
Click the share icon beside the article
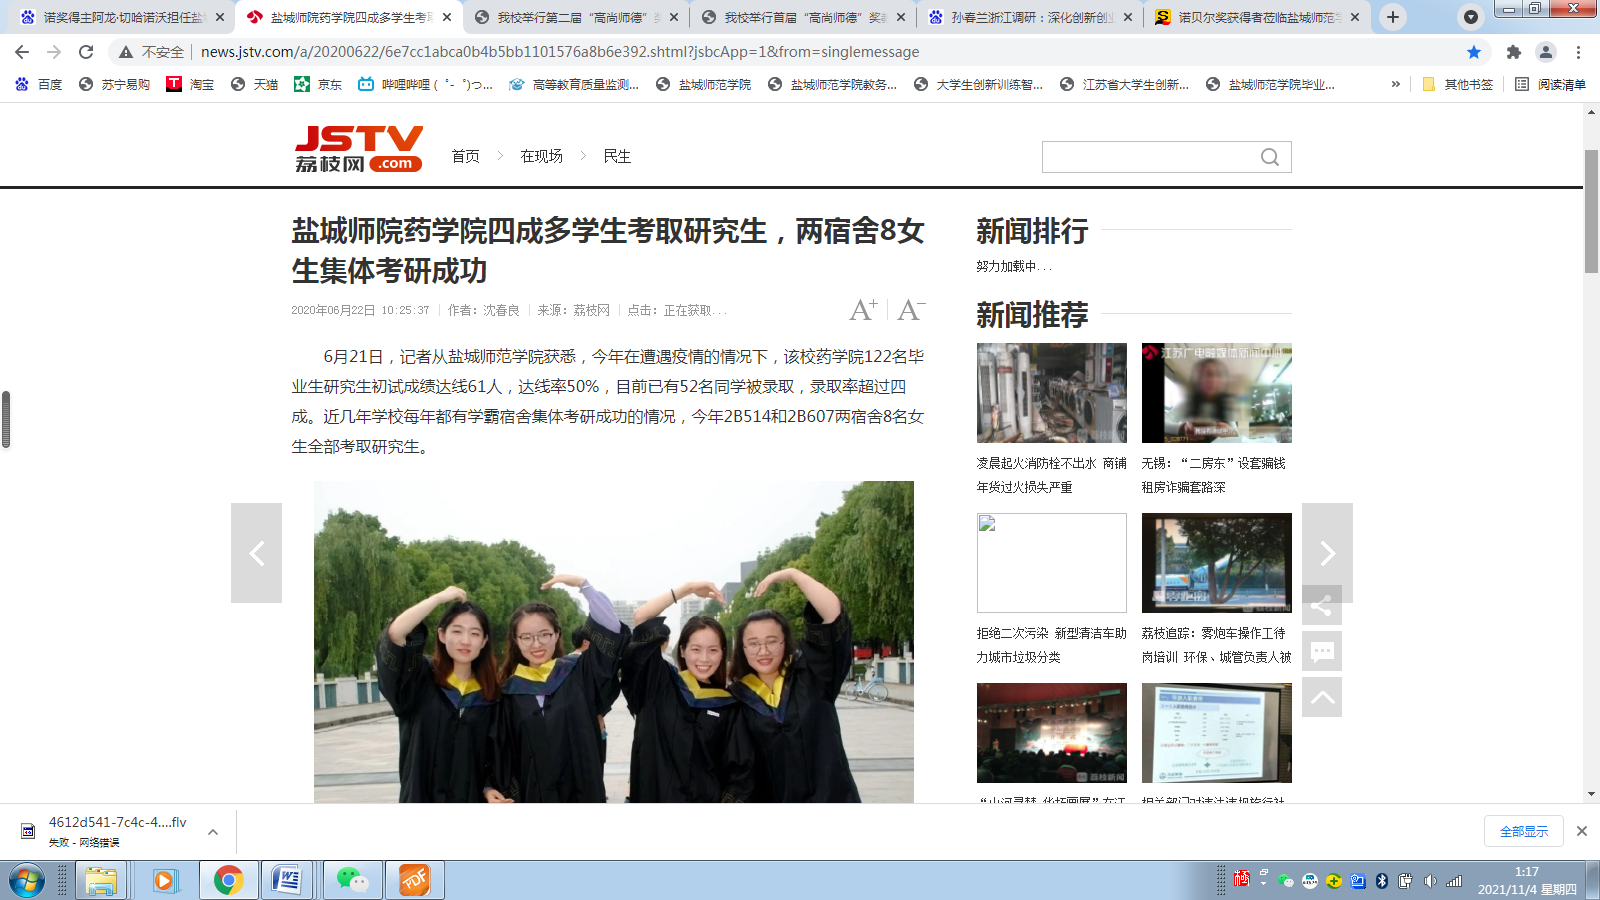click(x=1321, y=606)
